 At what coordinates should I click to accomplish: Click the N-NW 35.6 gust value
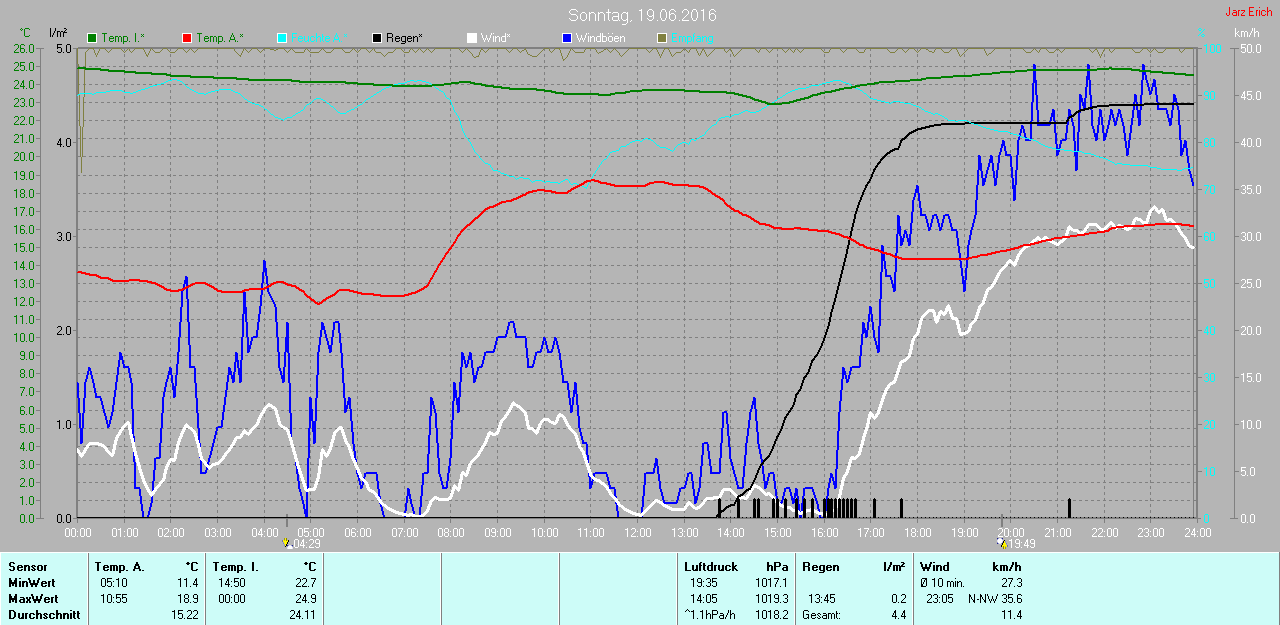[995, 599]
